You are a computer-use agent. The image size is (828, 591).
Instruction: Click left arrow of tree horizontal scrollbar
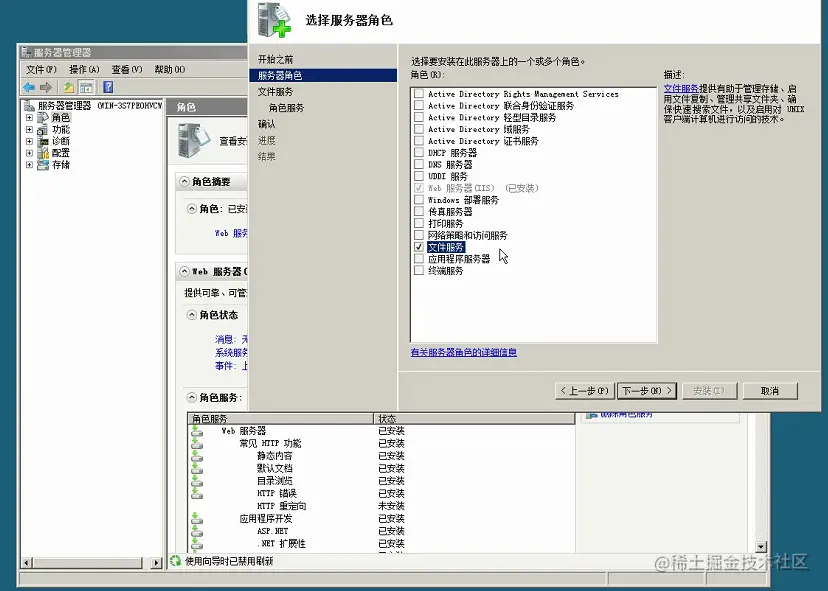pos(27,563)
